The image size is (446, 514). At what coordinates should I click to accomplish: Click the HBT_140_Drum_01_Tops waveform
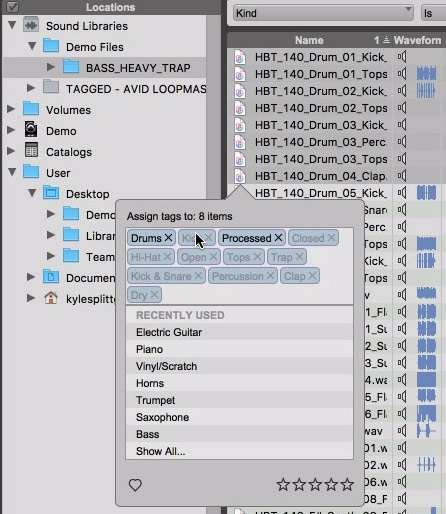(x=426, y=74)
